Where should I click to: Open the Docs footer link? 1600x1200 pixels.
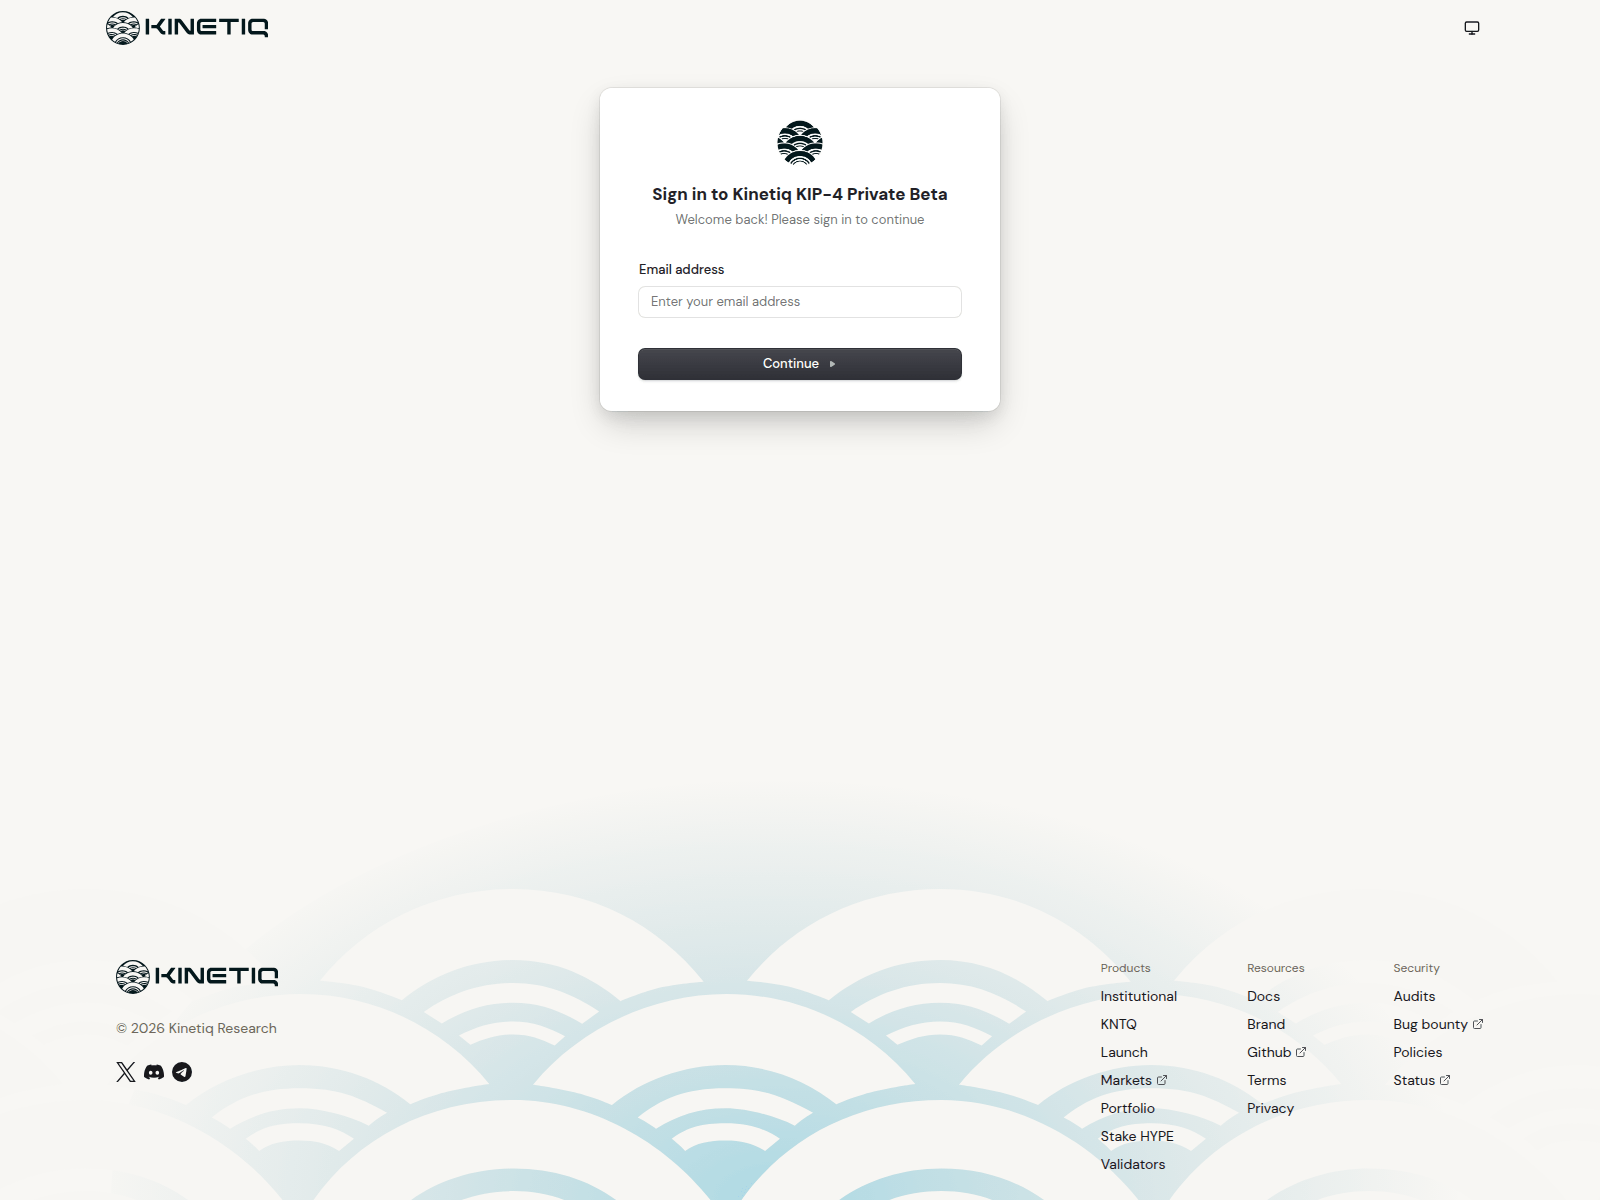click(x=1264, y=996)
